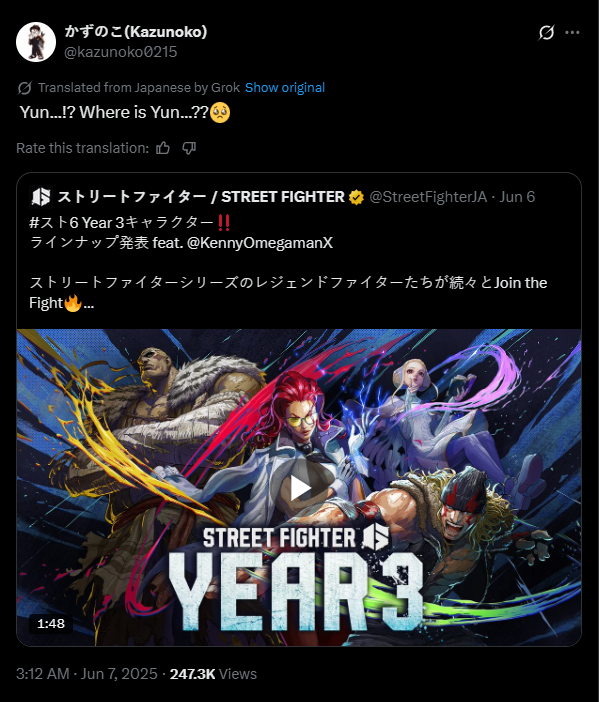Viewport: 599px width, 702px height.
Task: Click the Street Fighter logo avatar in quoted post
Action: click(x=41, y=197)
